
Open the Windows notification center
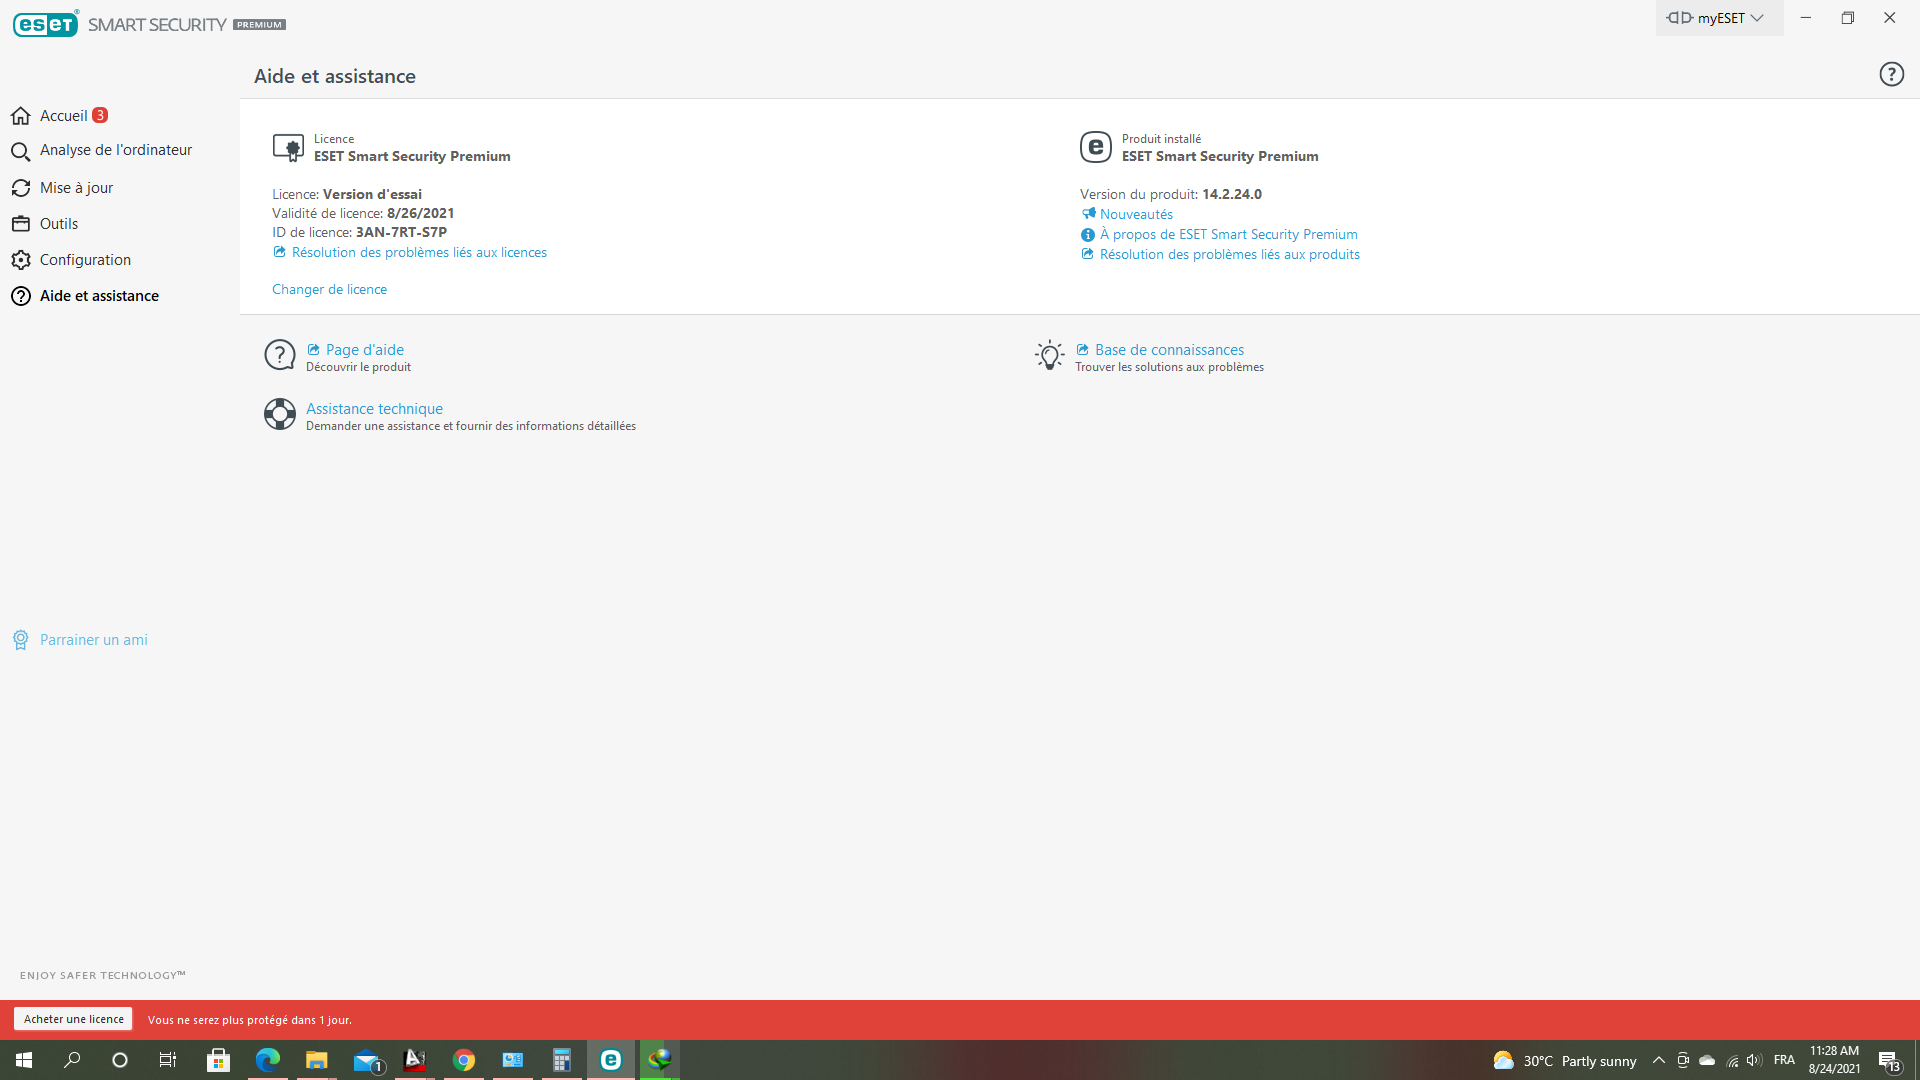[x=1889, y=1061]
